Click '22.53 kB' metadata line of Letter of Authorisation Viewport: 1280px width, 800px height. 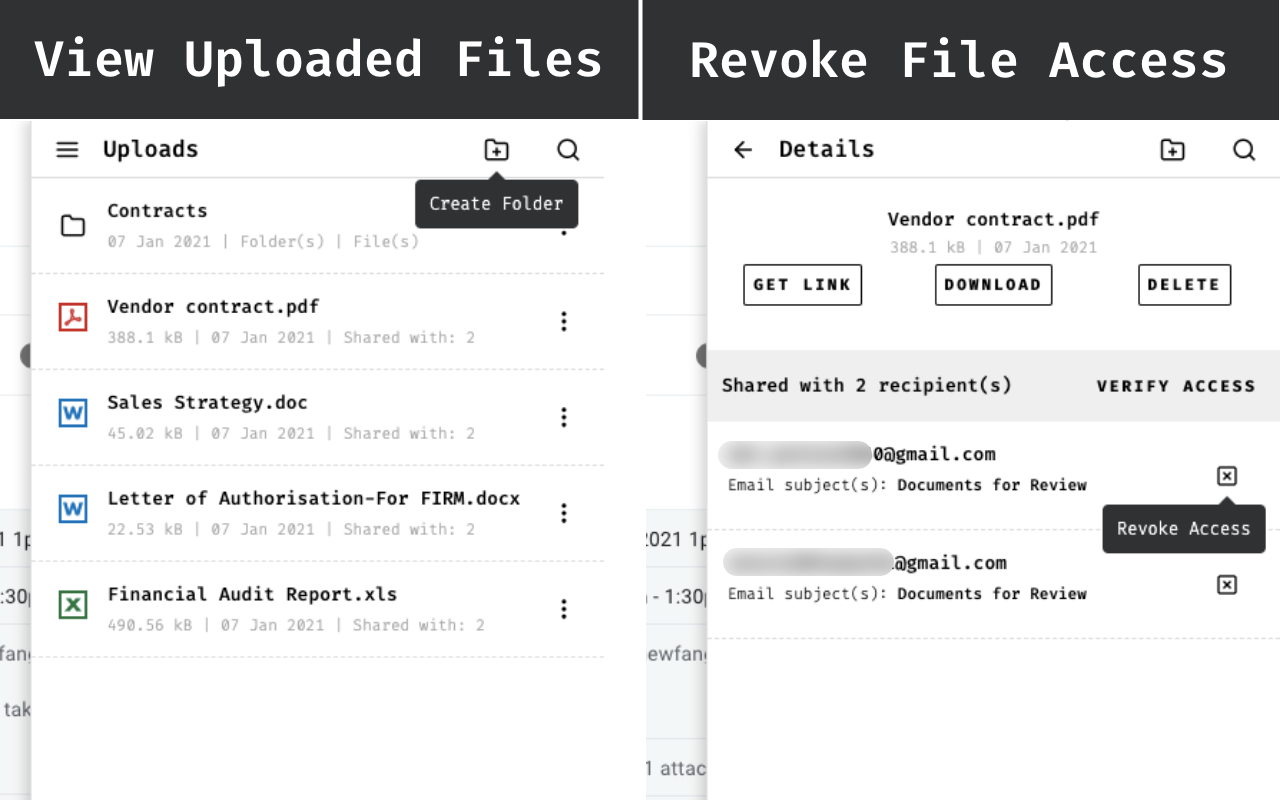pos(291,530)
